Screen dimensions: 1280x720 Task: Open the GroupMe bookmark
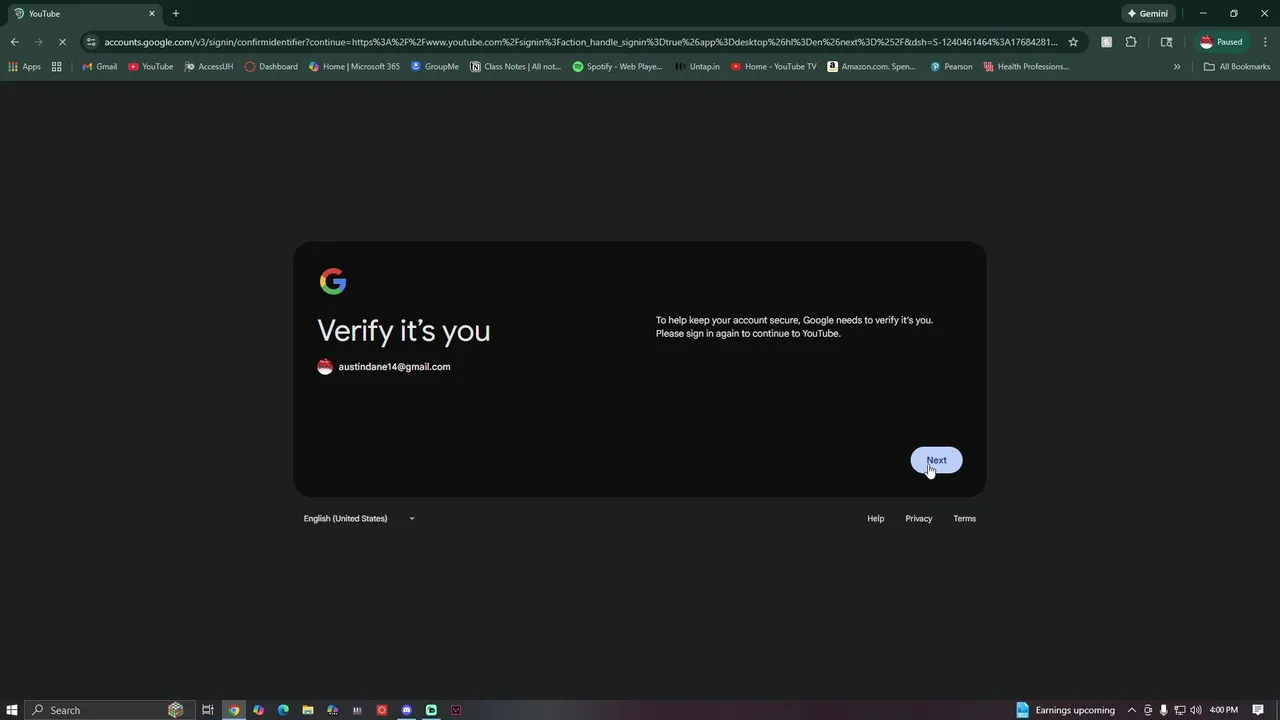pyautogui.click(x=434, y=67)
